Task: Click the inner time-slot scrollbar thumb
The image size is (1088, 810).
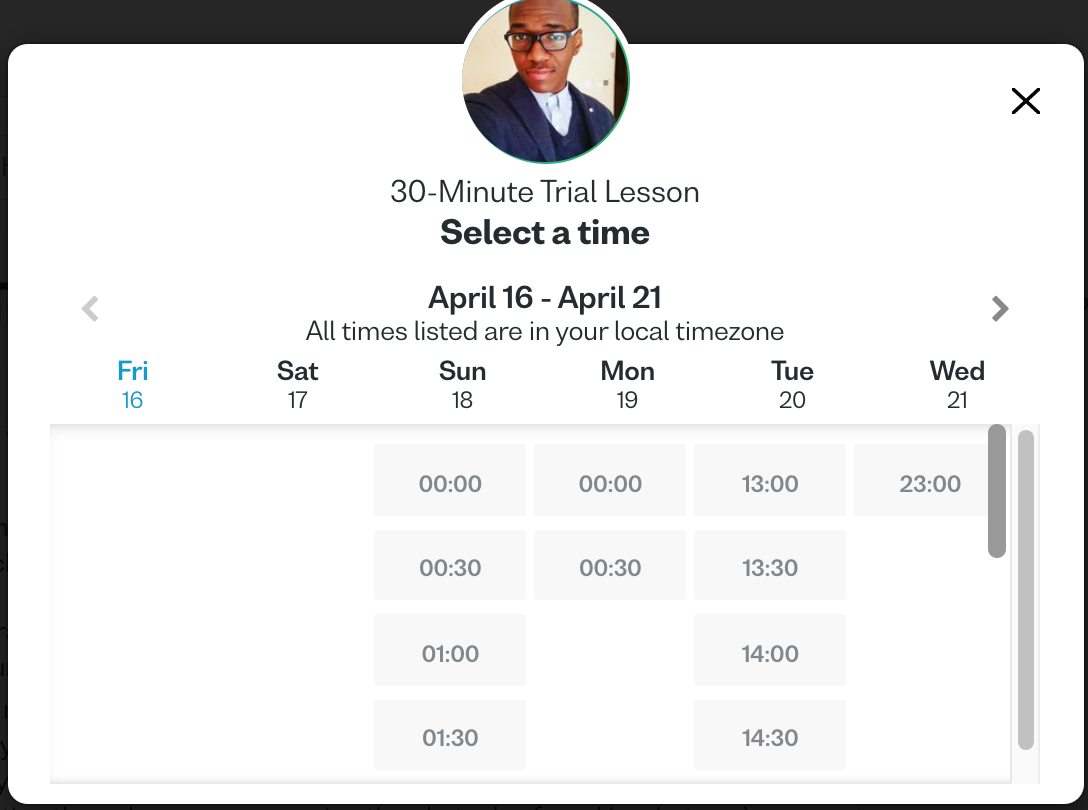Action: pyautogui.click(x=997, y=491)
